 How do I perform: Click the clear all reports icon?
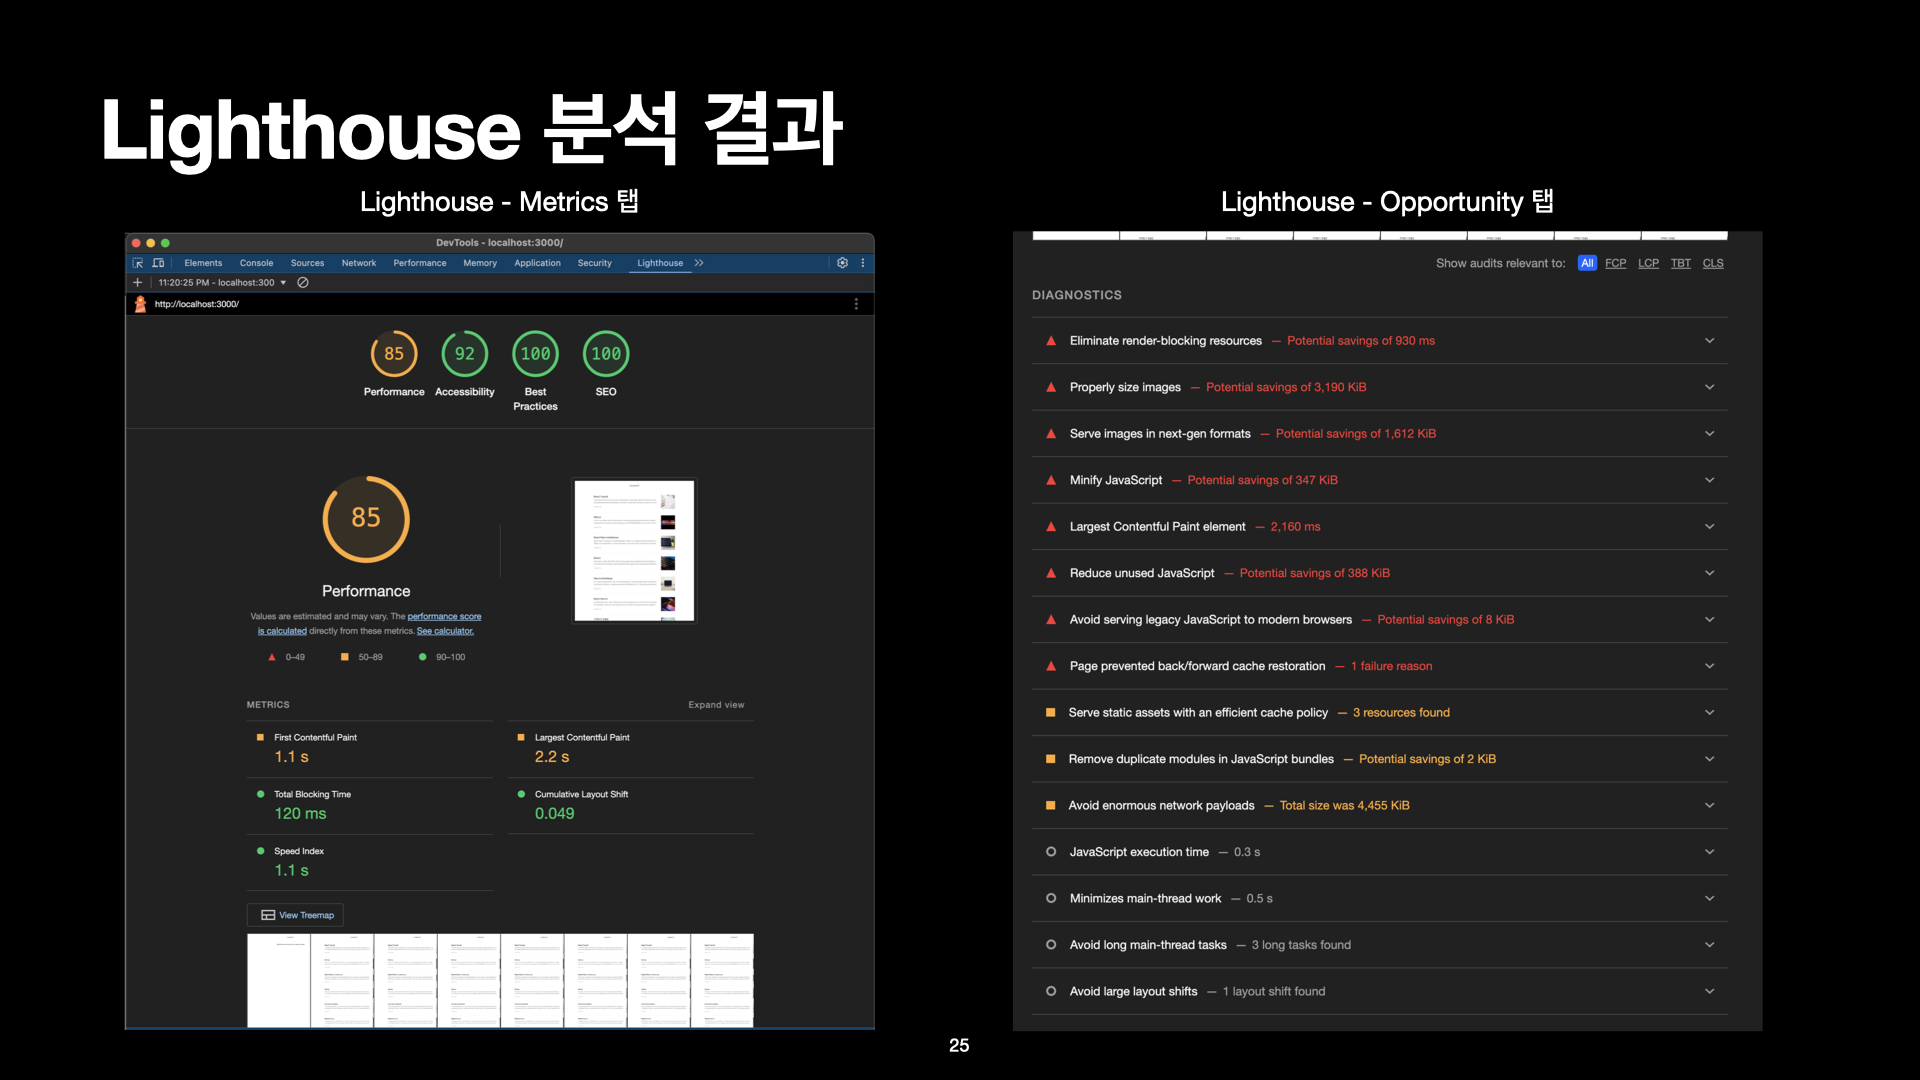tap(303, 283)
